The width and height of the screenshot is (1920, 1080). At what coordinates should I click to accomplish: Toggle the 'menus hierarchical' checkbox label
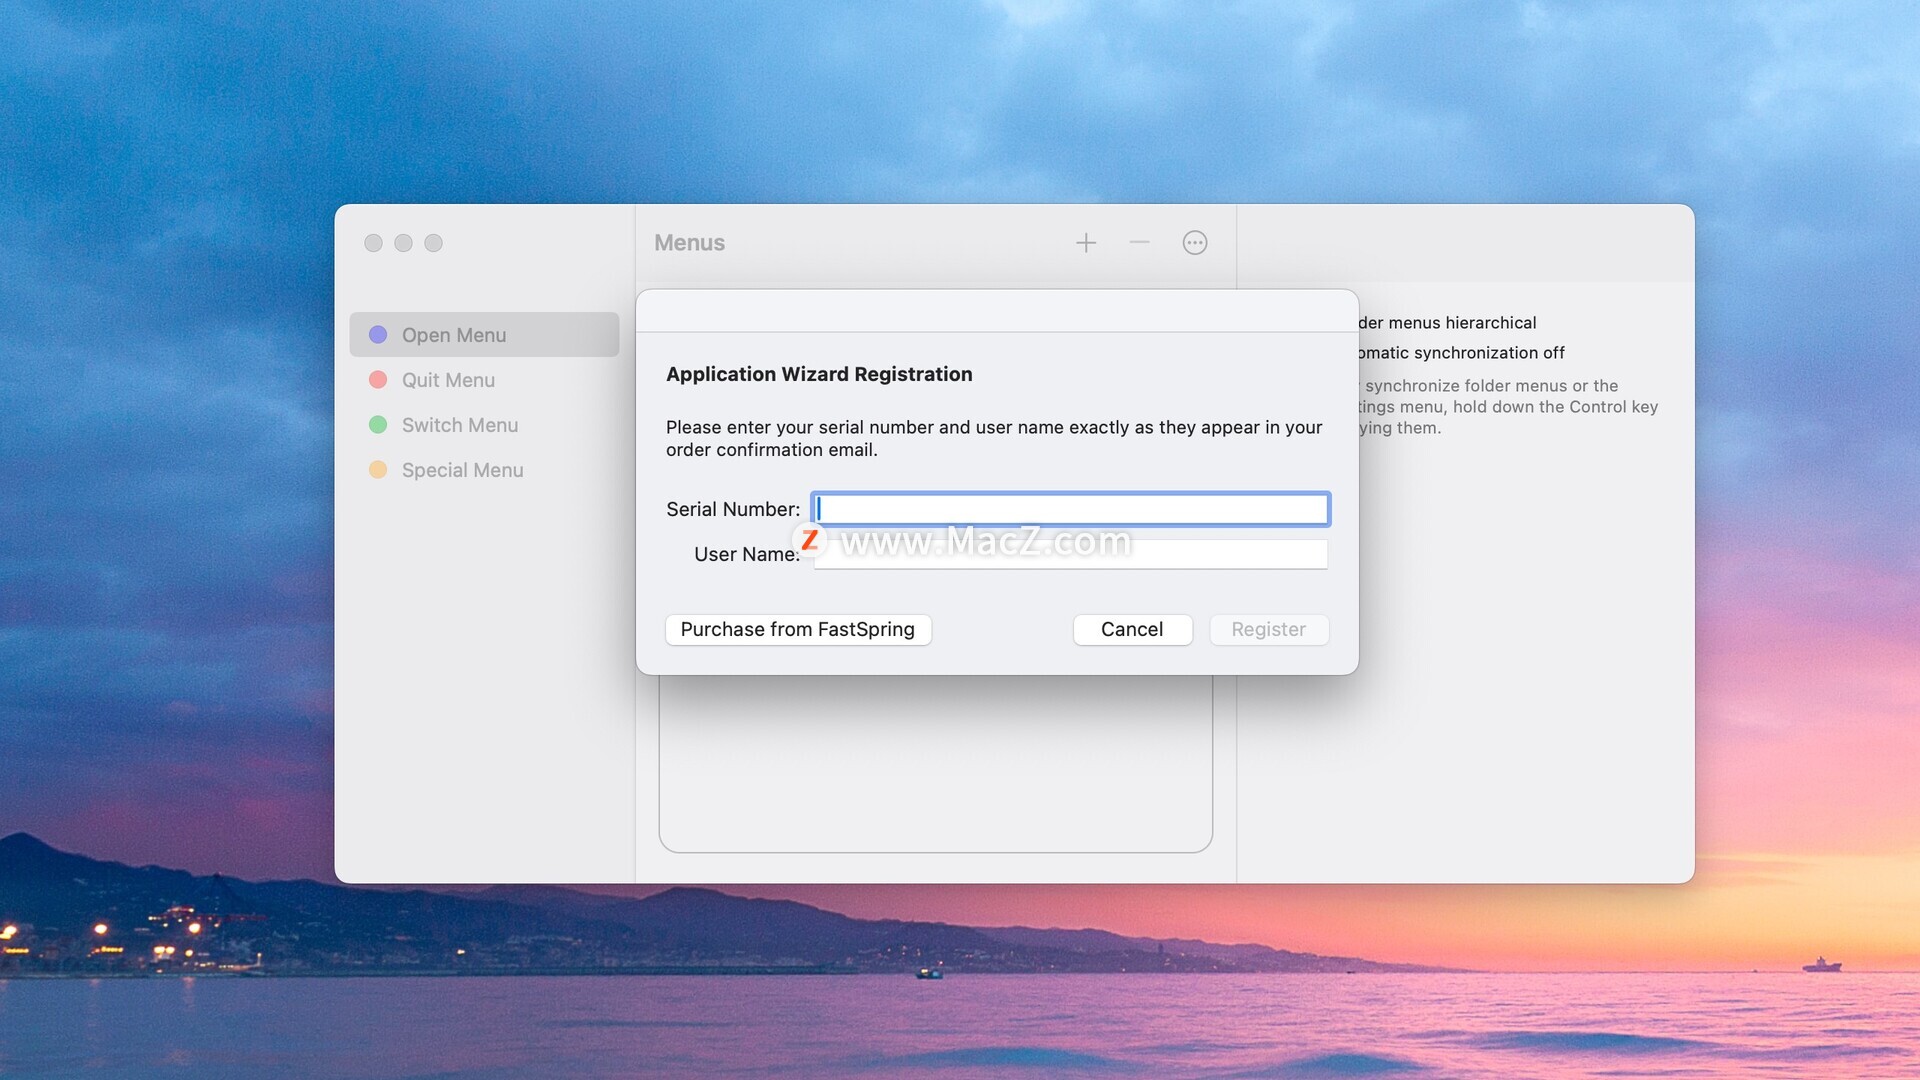tap(1446, 323)
